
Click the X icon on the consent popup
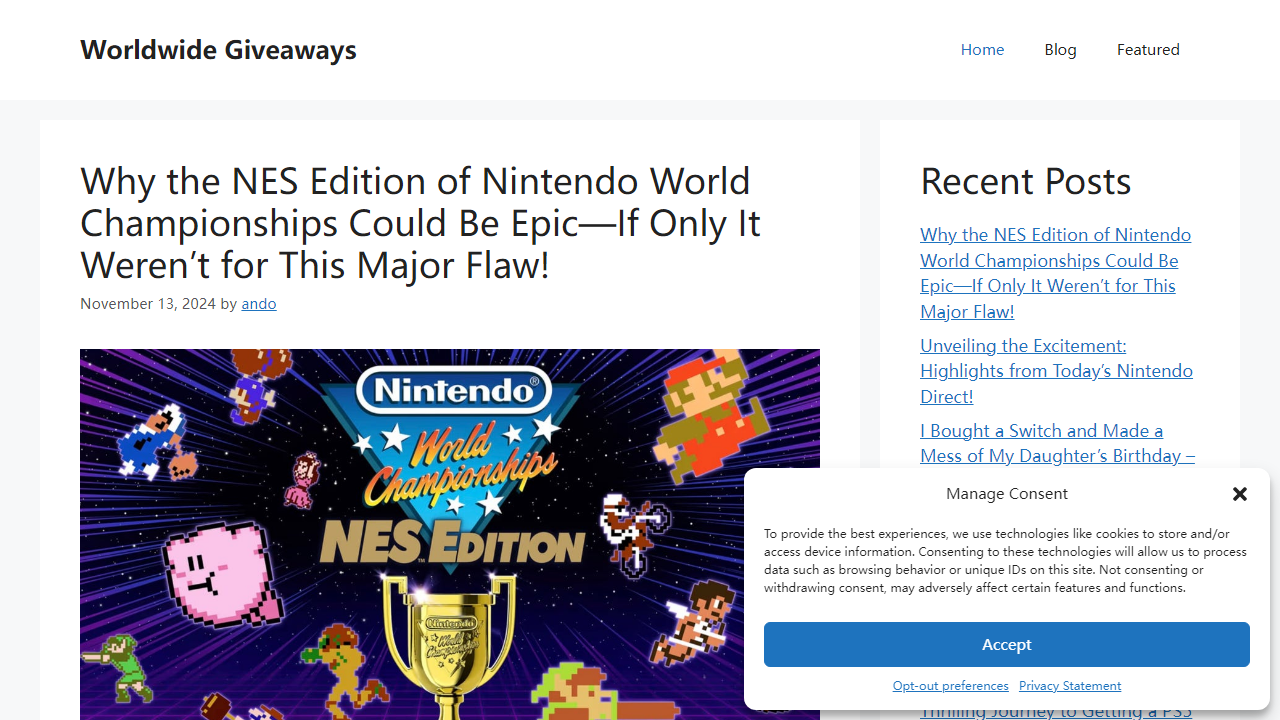(x=1240, y=494)
